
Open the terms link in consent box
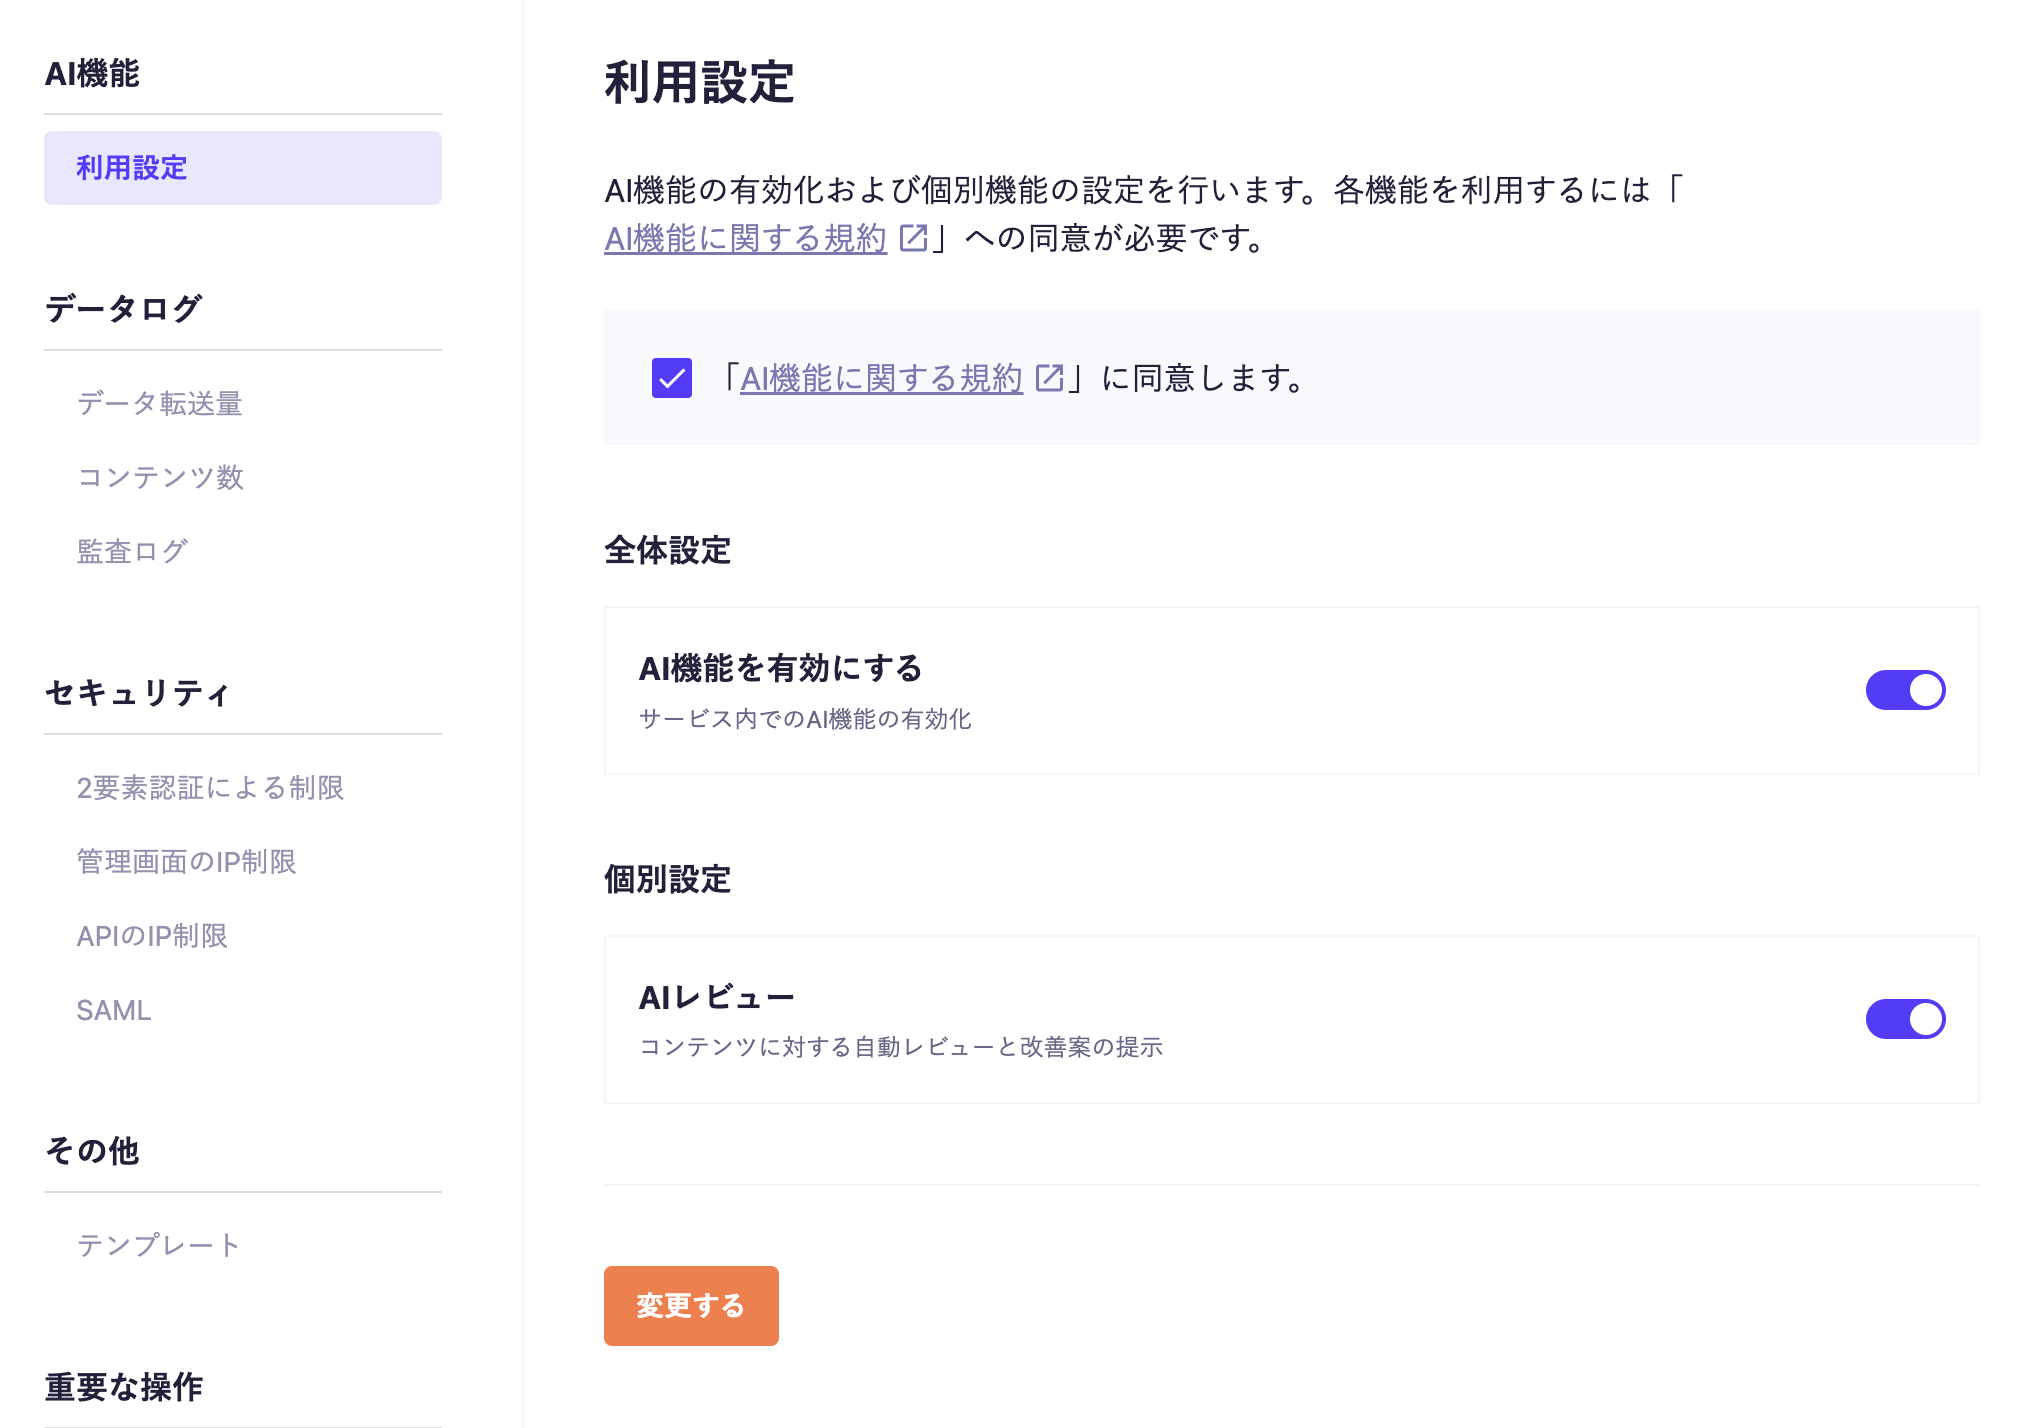pyautogui.click(x=881, y=378)
